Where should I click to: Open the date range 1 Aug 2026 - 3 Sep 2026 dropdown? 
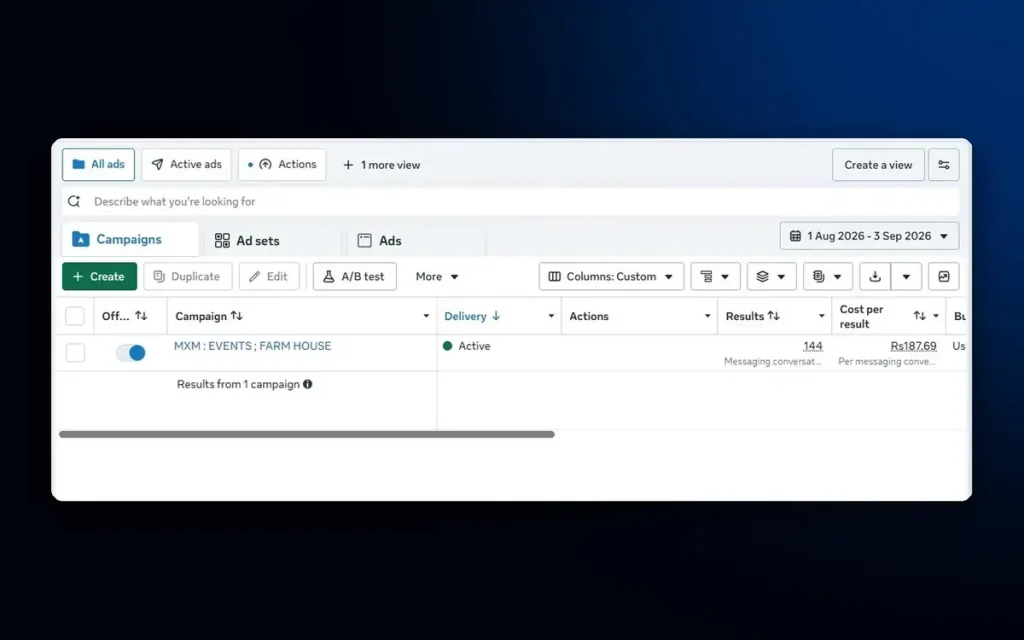[869, 236]
